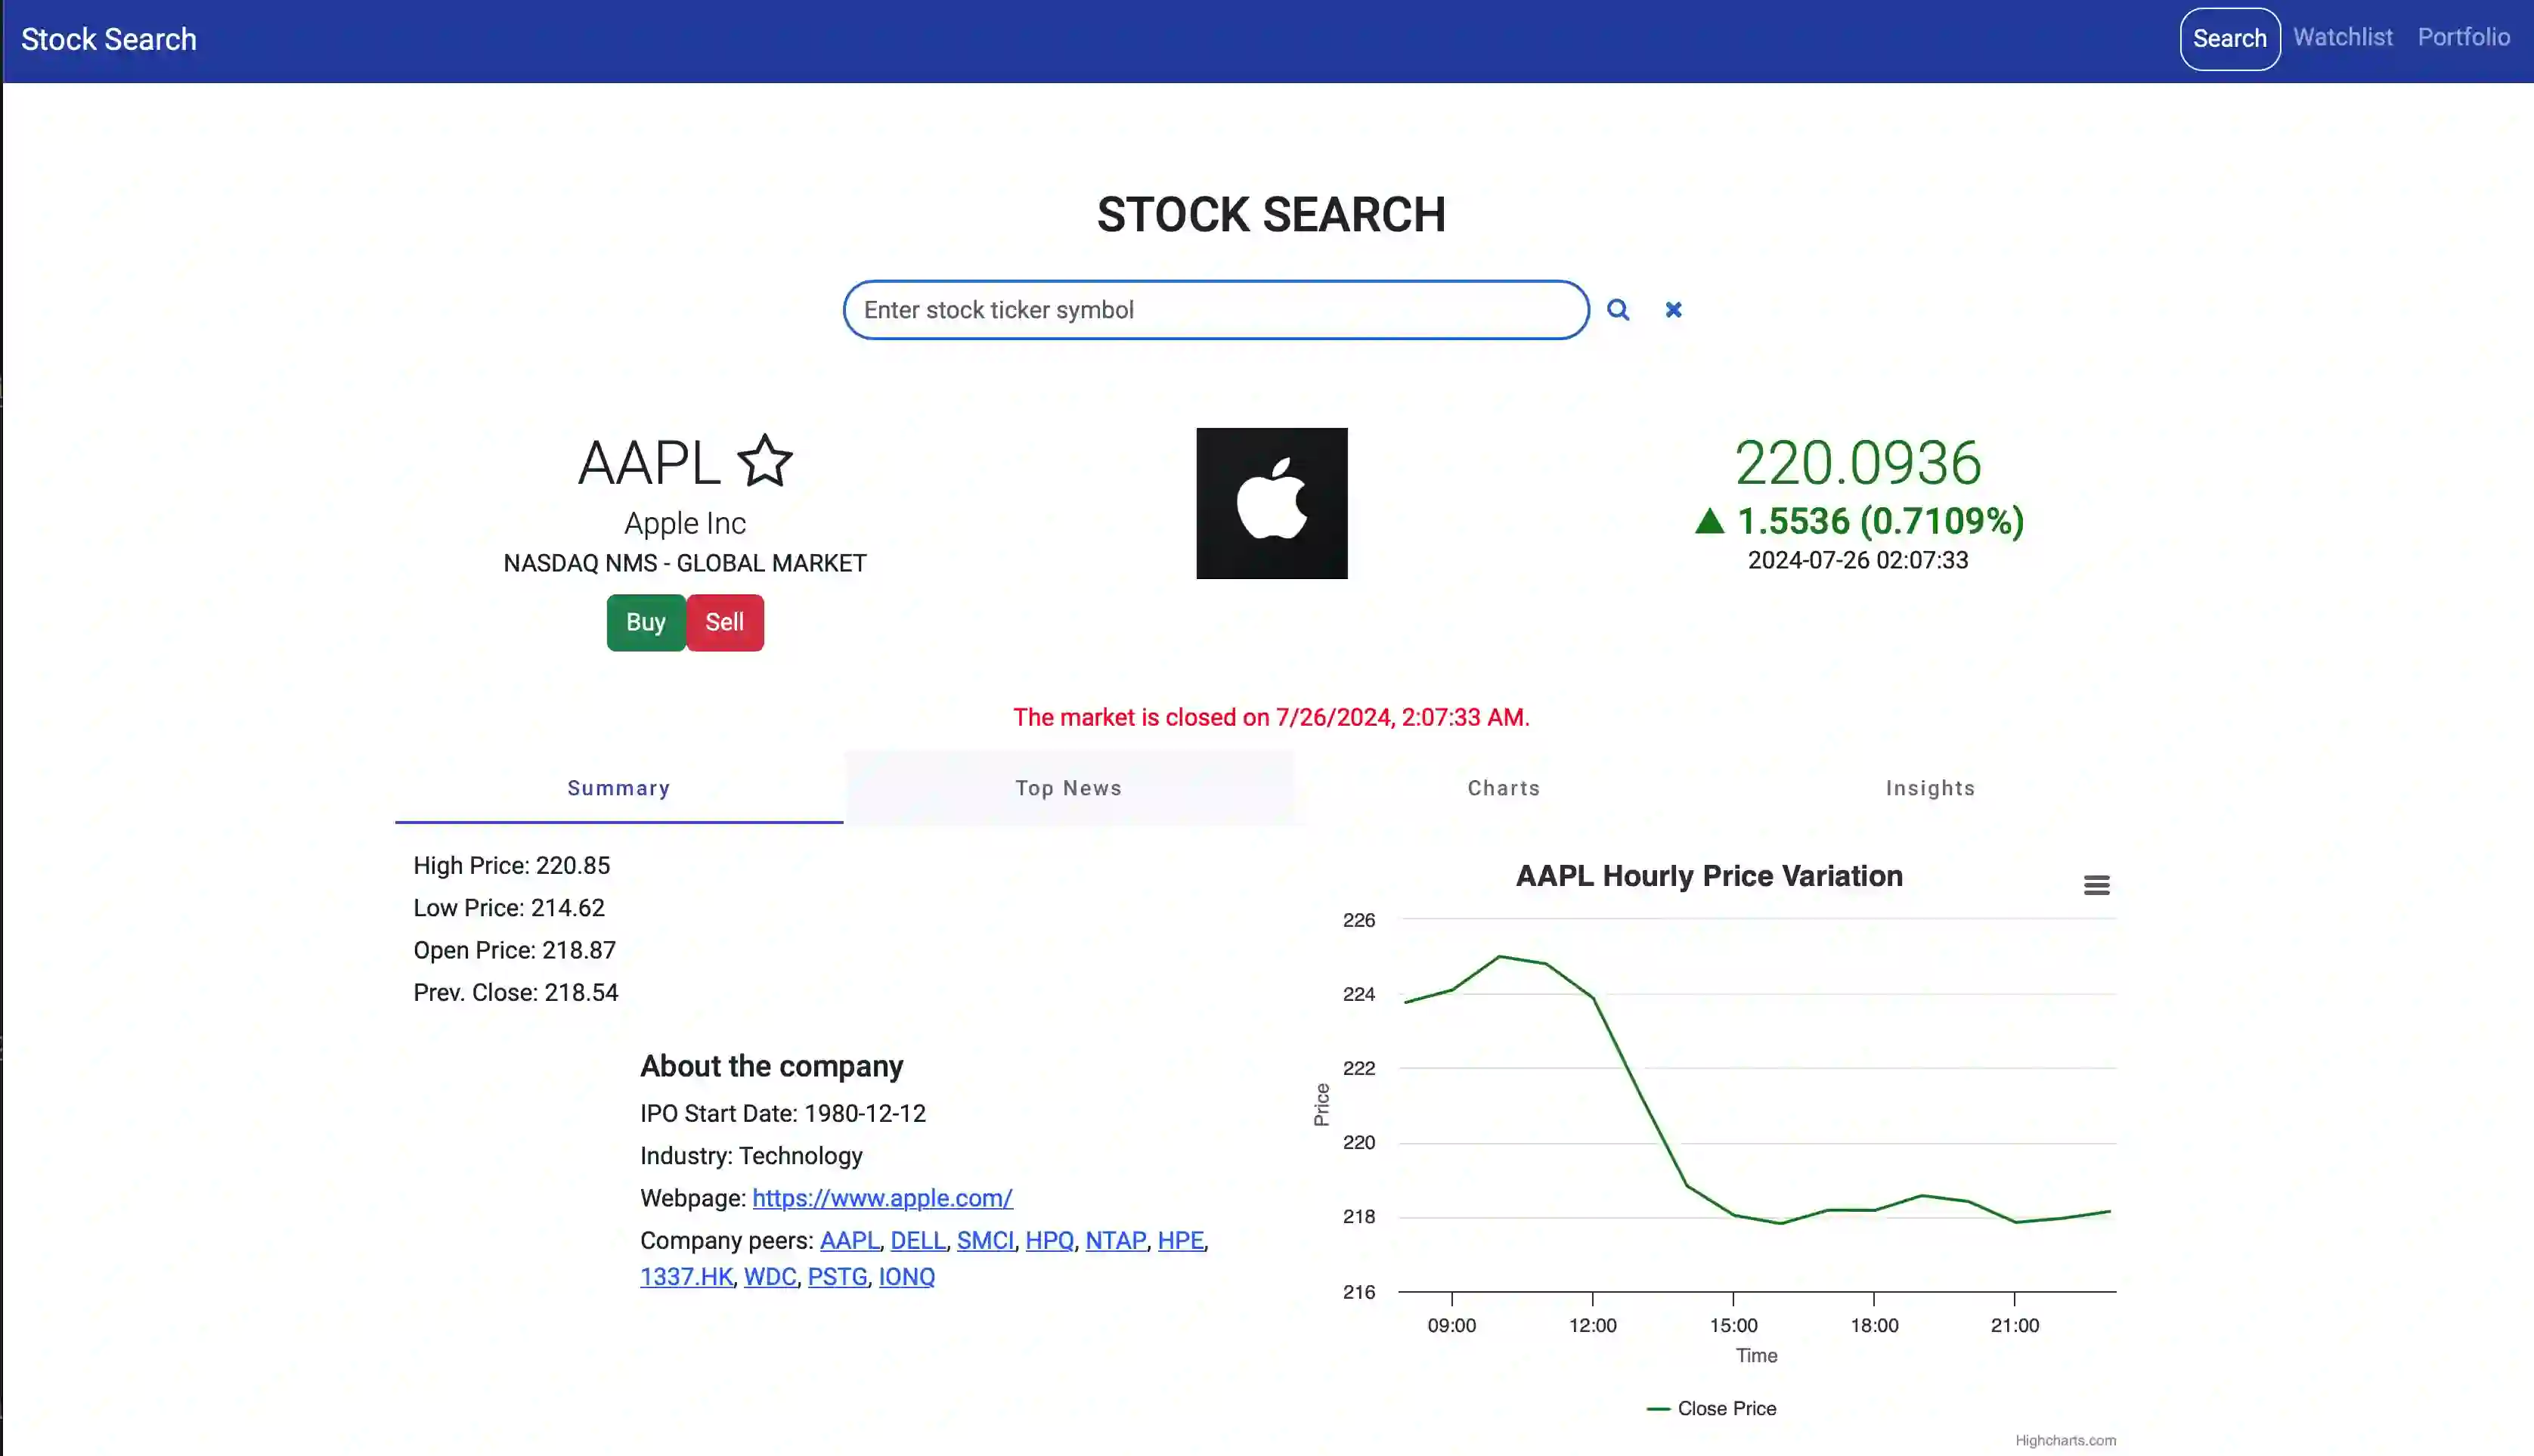Click the Highcharts.com credit link
The width and height of the screenshot is (2534, 1456).
[x=2064, y=1440]
